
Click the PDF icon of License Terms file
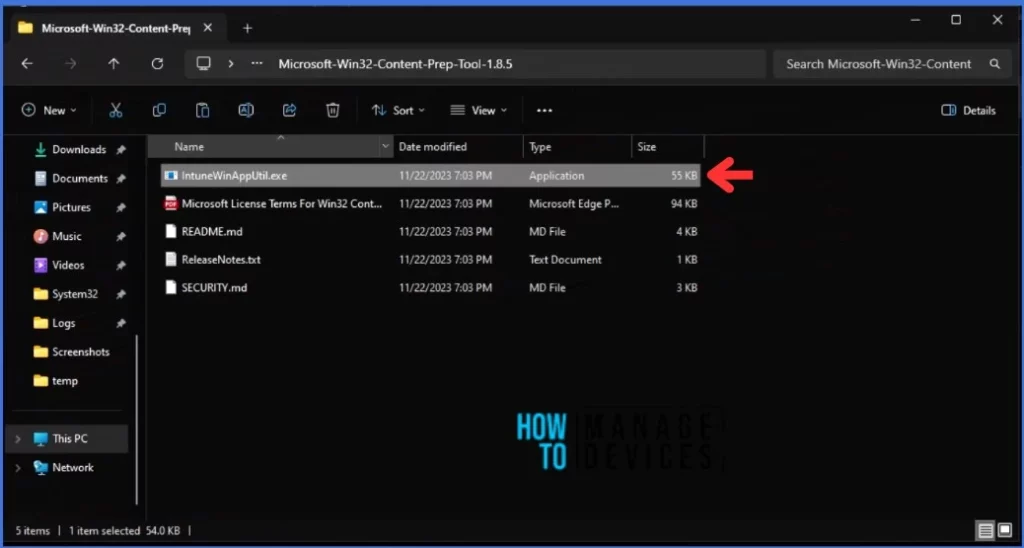[171, 203]
